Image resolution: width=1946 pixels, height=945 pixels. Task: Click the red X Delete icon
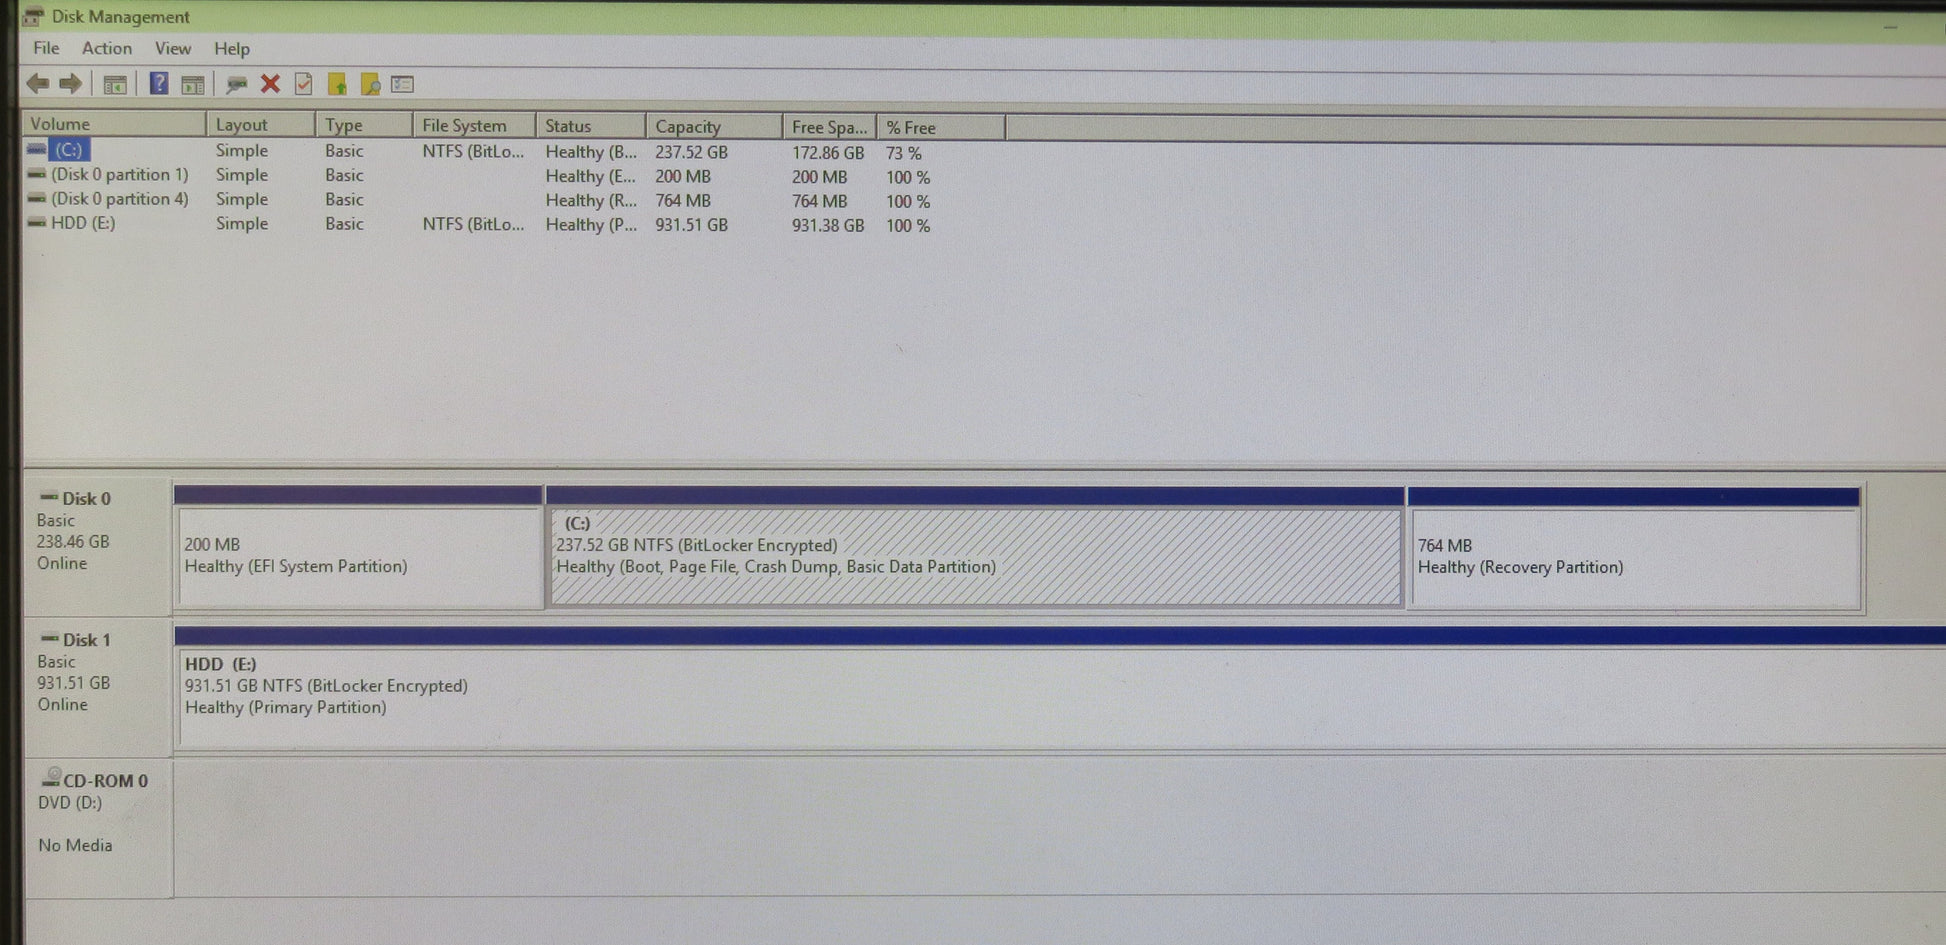click(270, 84)
